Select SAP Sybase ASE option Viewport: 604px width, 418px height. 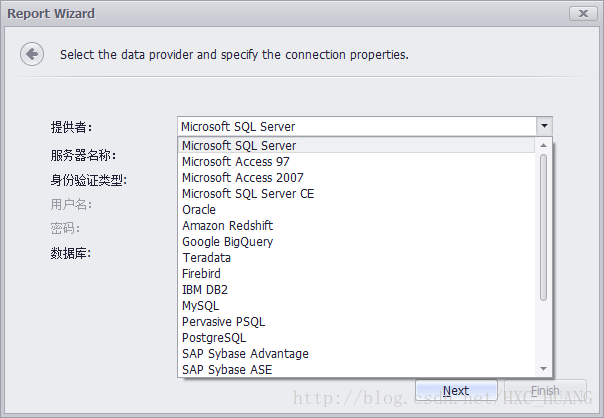coord(356,369)
